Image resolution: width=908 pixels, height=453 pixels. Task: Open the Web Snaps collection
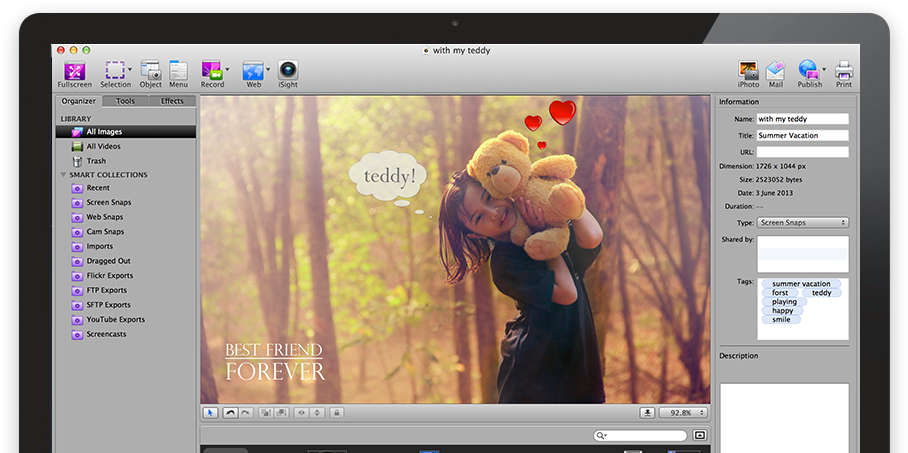point(126,217)
